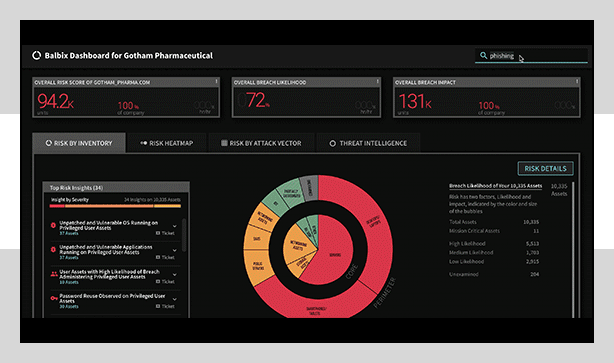The width and height of the screenshot is (614, 363).
Task: Click the User Assets people icon
Action: point(54,274)
